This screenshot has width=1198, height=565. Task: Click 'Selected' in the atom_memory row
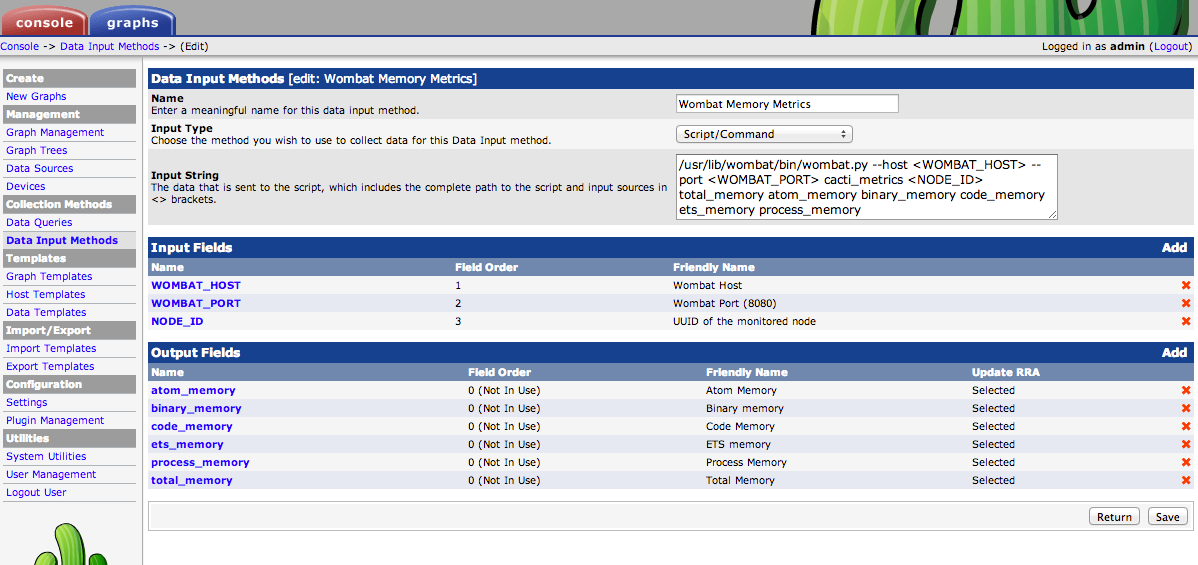[993, 391]
